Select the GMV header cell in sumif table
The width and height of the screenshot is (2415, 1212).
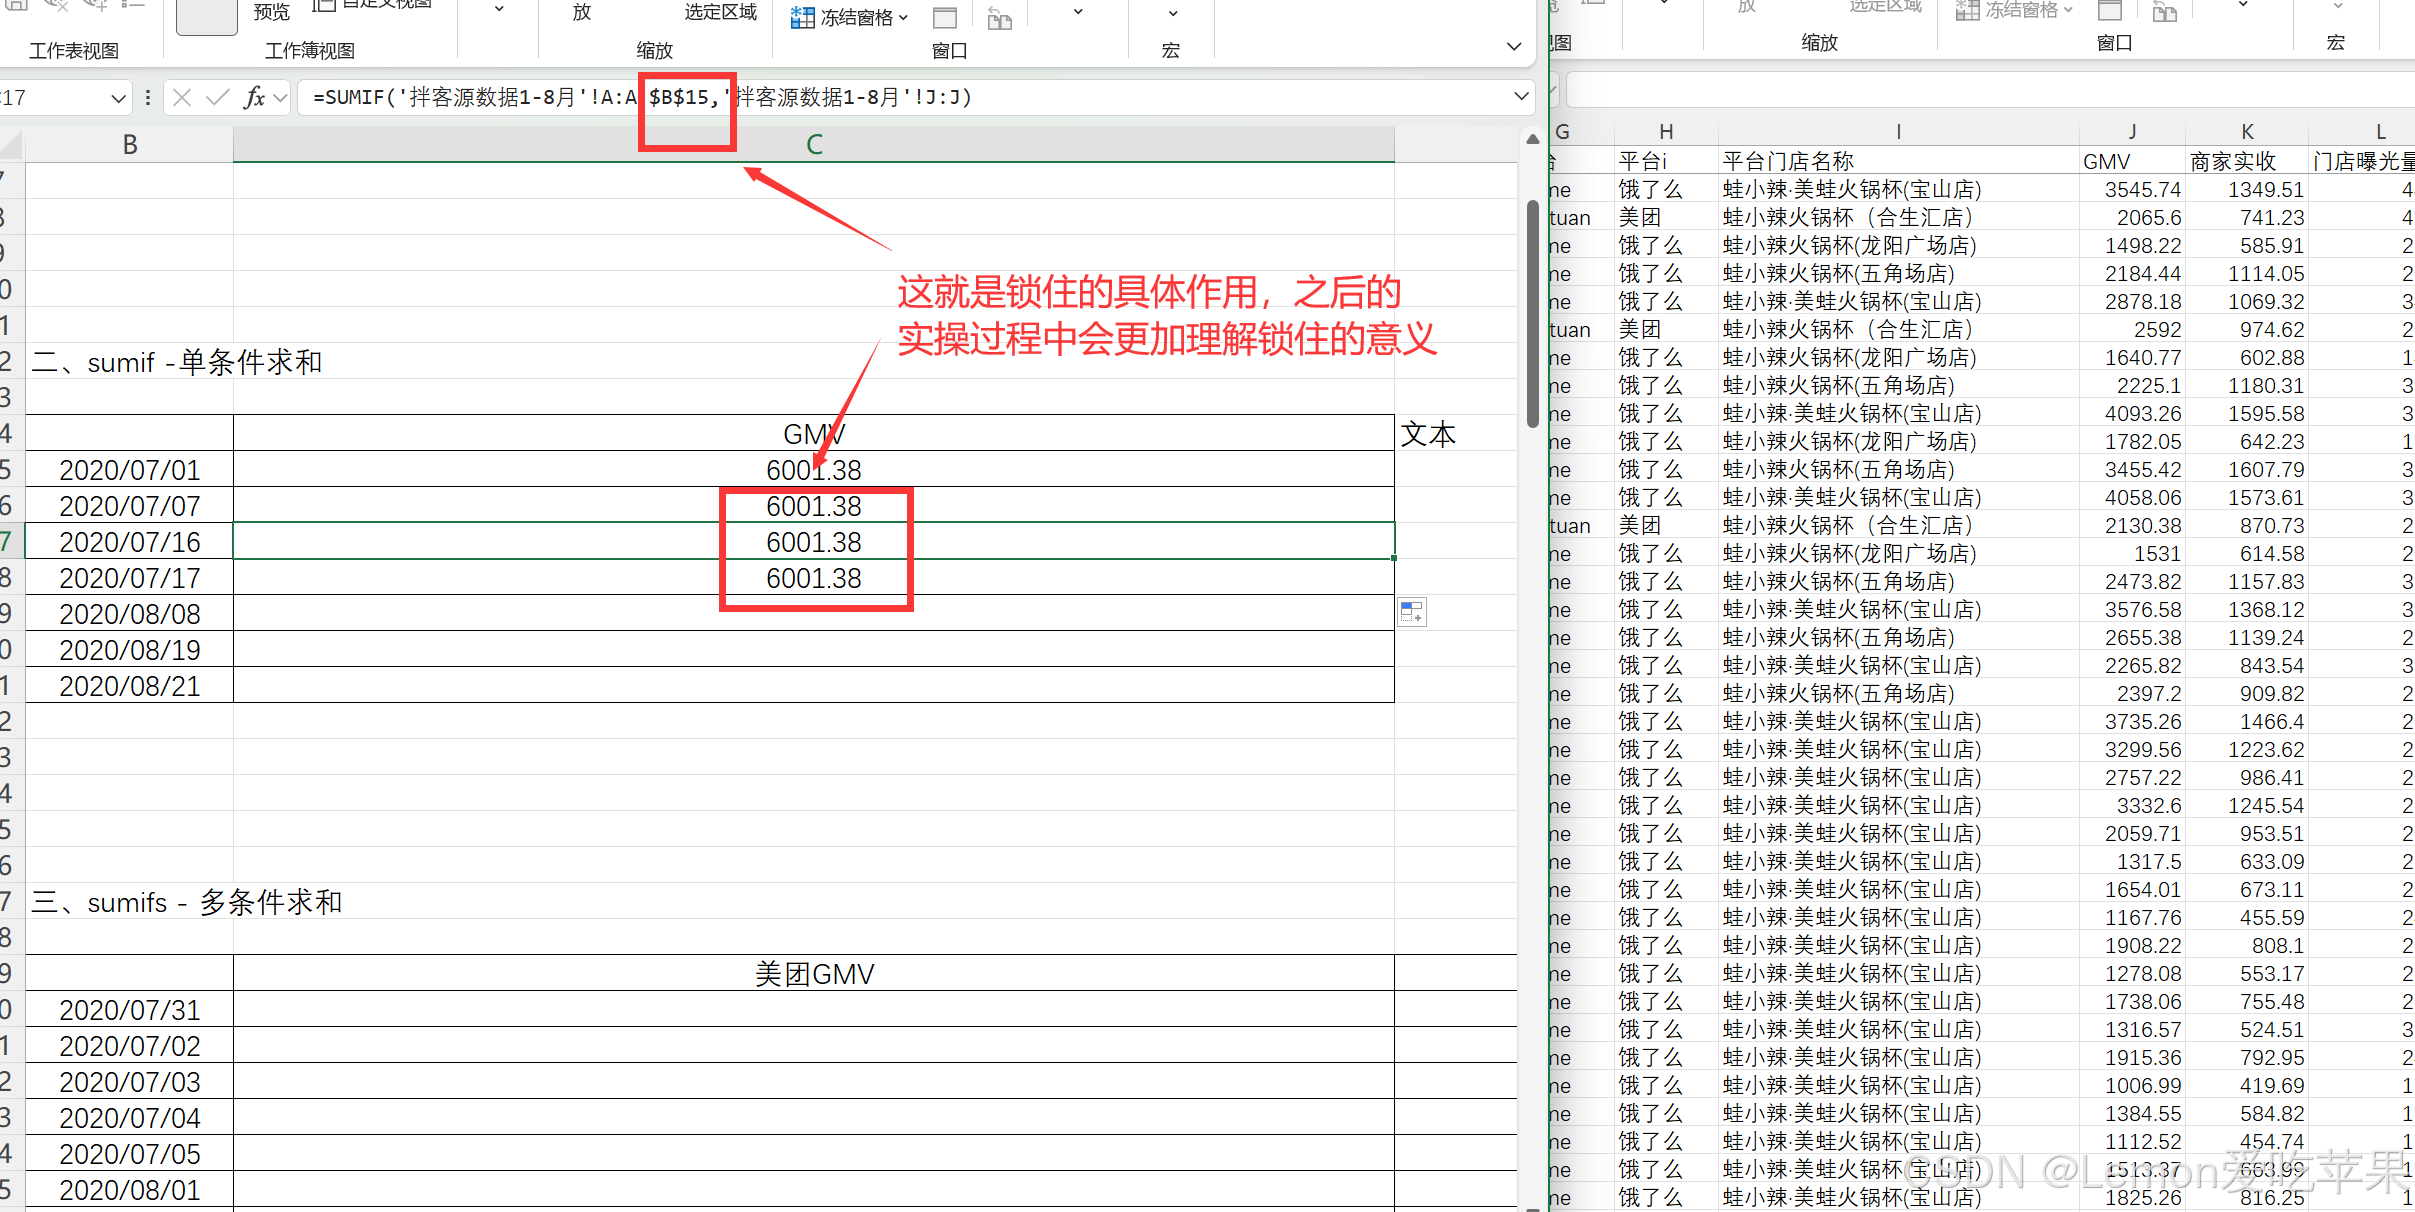[814, 434]
